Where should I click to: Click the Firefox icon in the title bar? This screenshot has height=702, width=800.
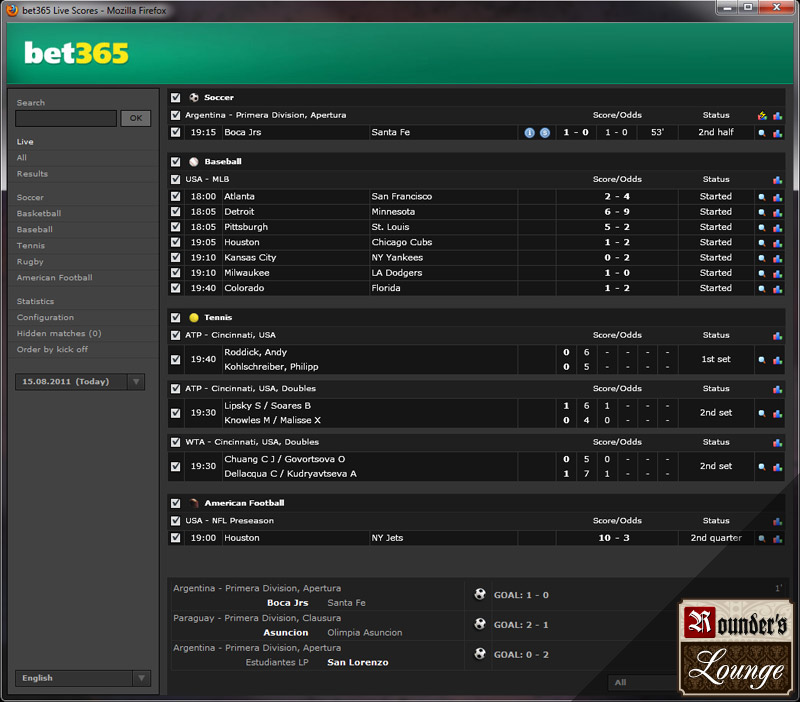(12, 10)
